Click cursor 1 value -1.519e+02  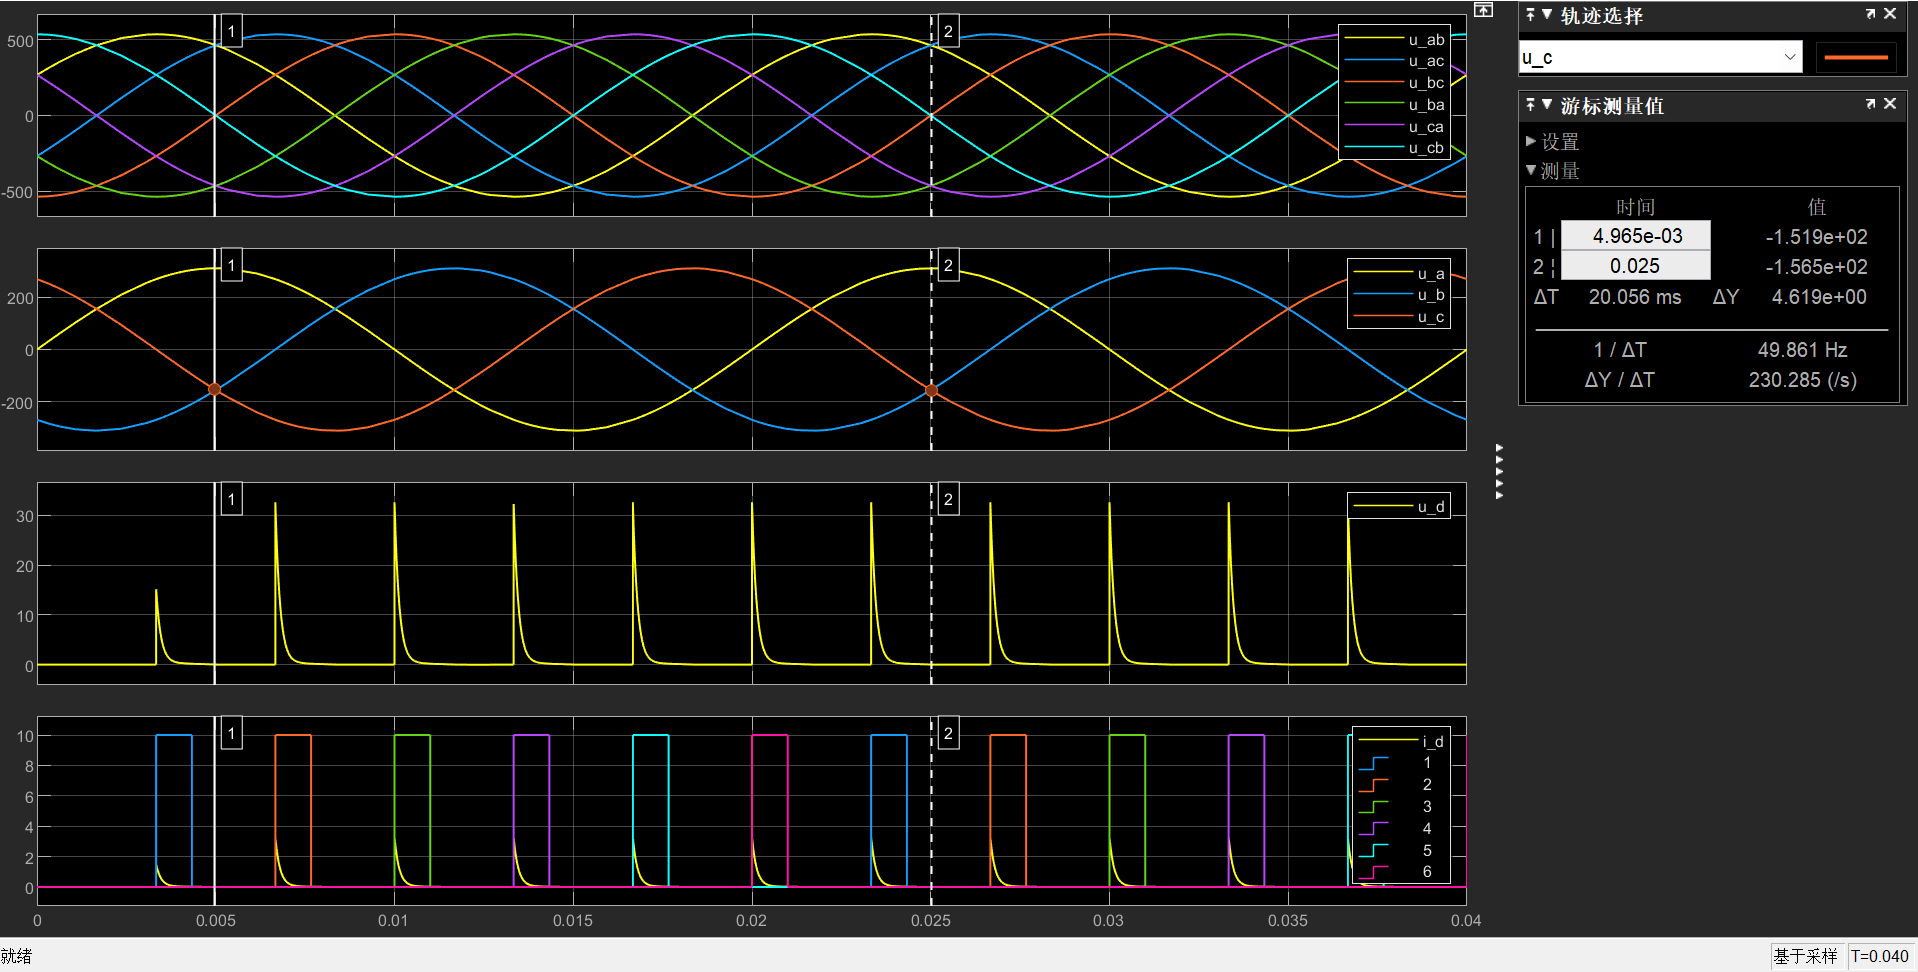[x=1816, y=237]
